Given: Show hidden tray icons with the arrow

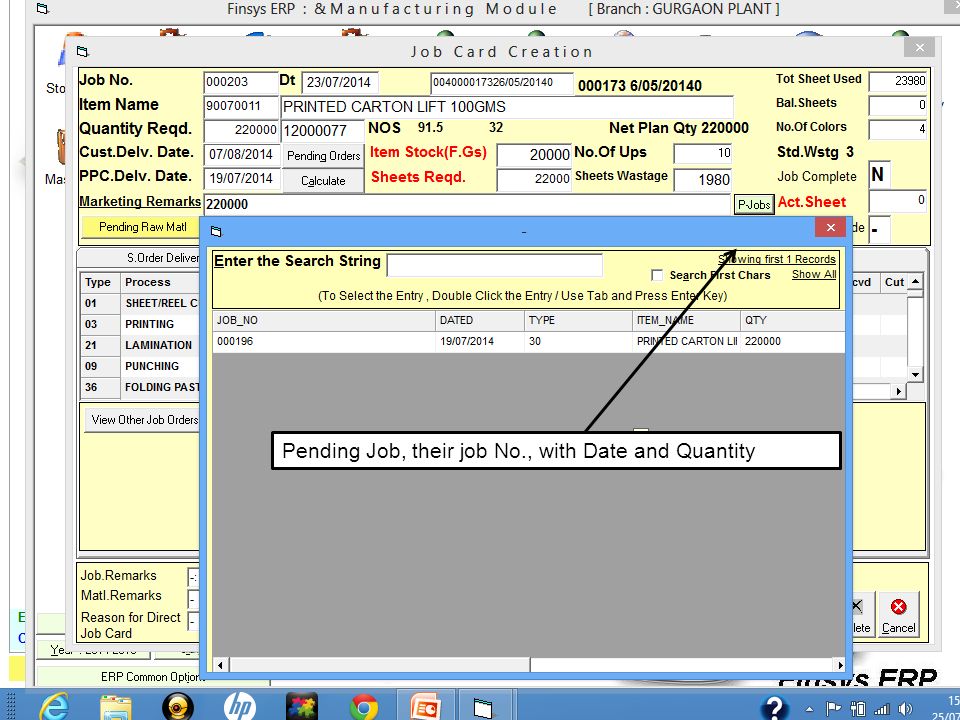Looking at the screenshot, I should (x=809, y=710).
